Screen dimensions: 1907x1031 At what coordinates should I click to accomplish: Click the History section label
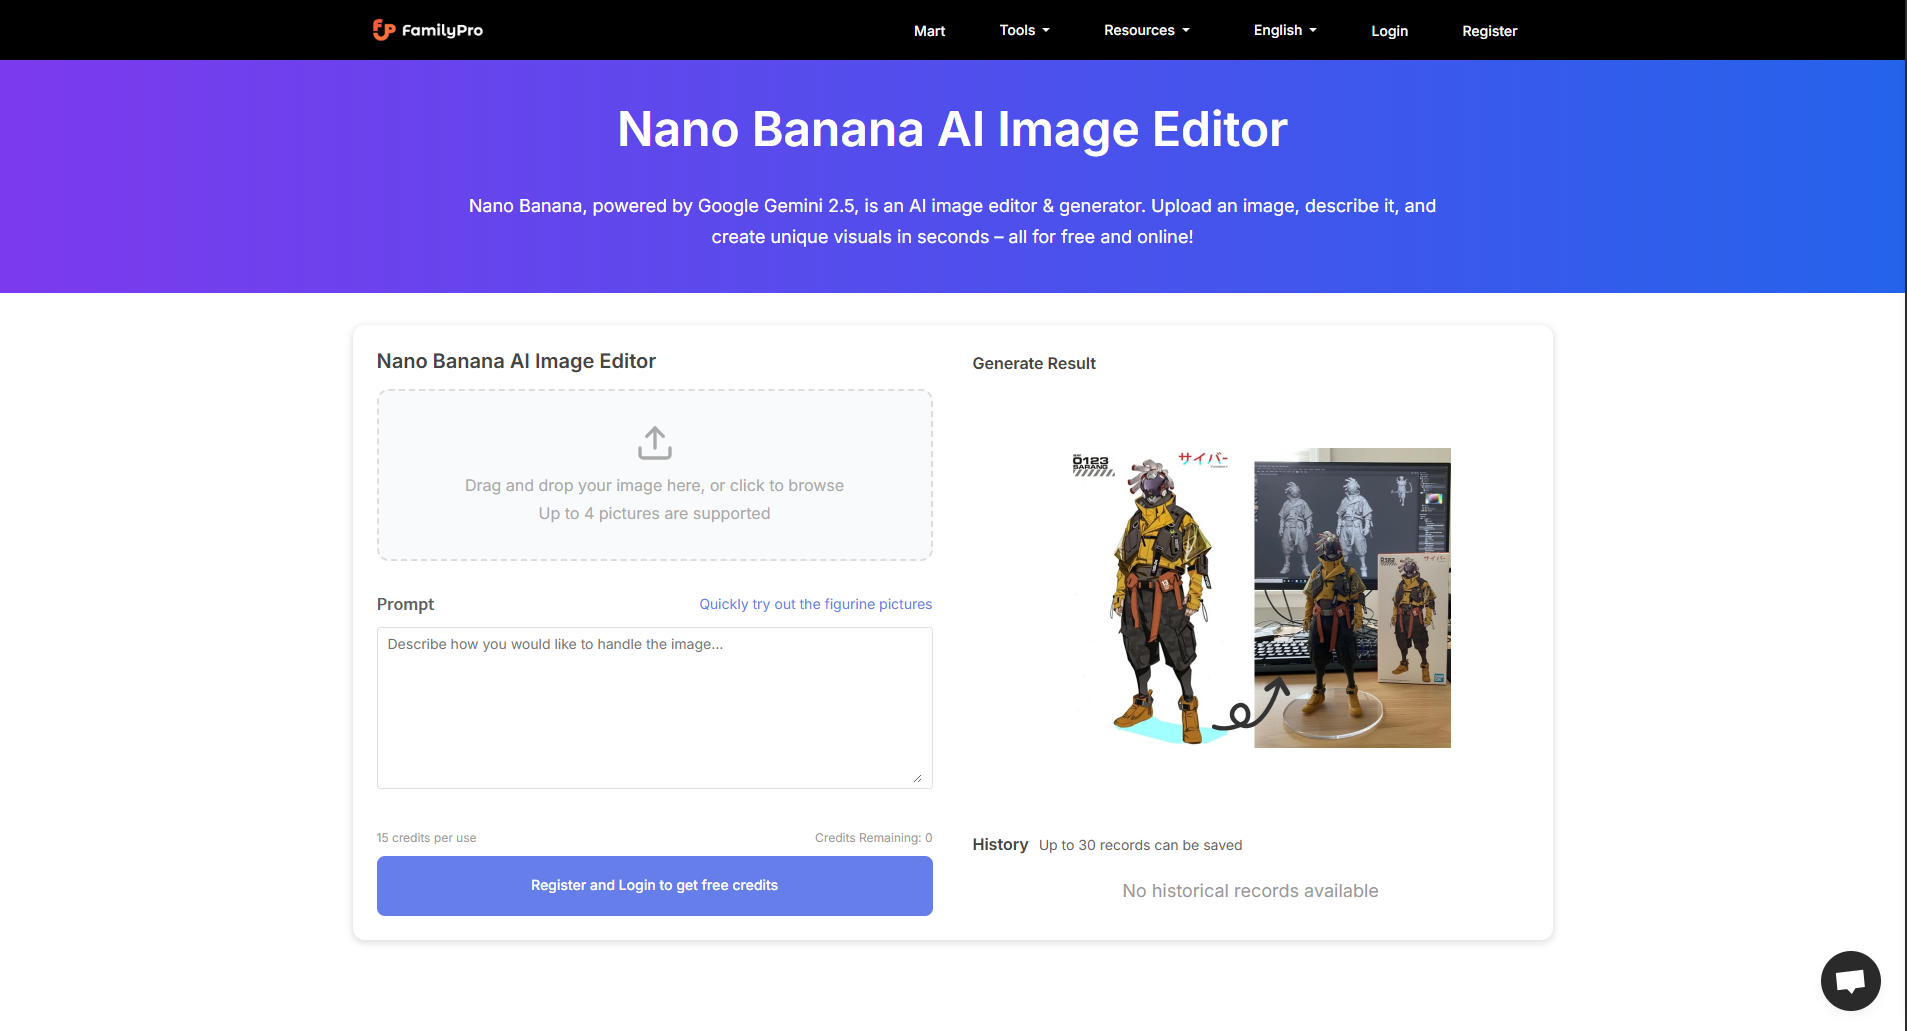(x=1000, y=845)
